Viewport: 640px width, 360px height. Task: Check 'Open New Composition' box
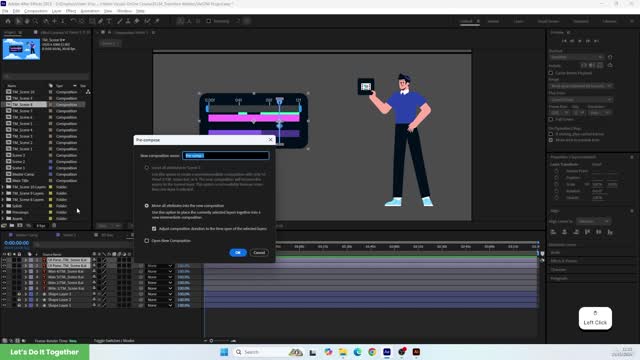coord(147,241)
